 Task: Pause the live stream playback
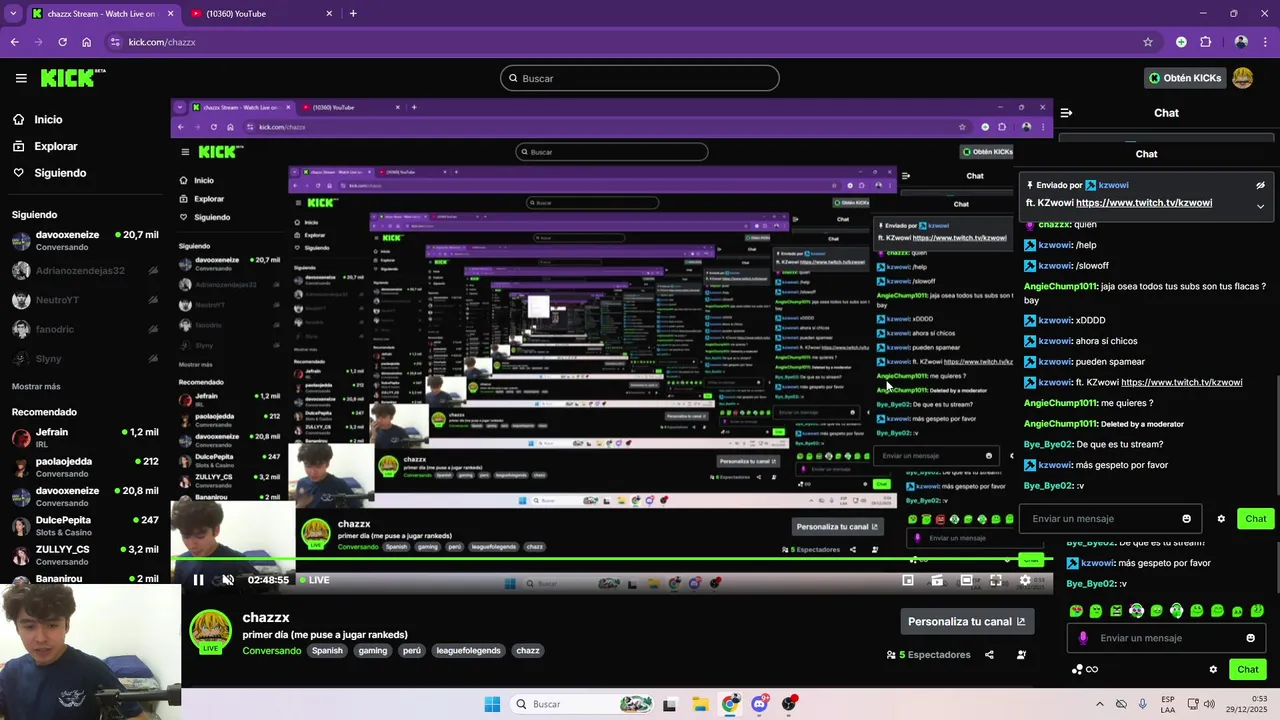click(x=198, y=580)
